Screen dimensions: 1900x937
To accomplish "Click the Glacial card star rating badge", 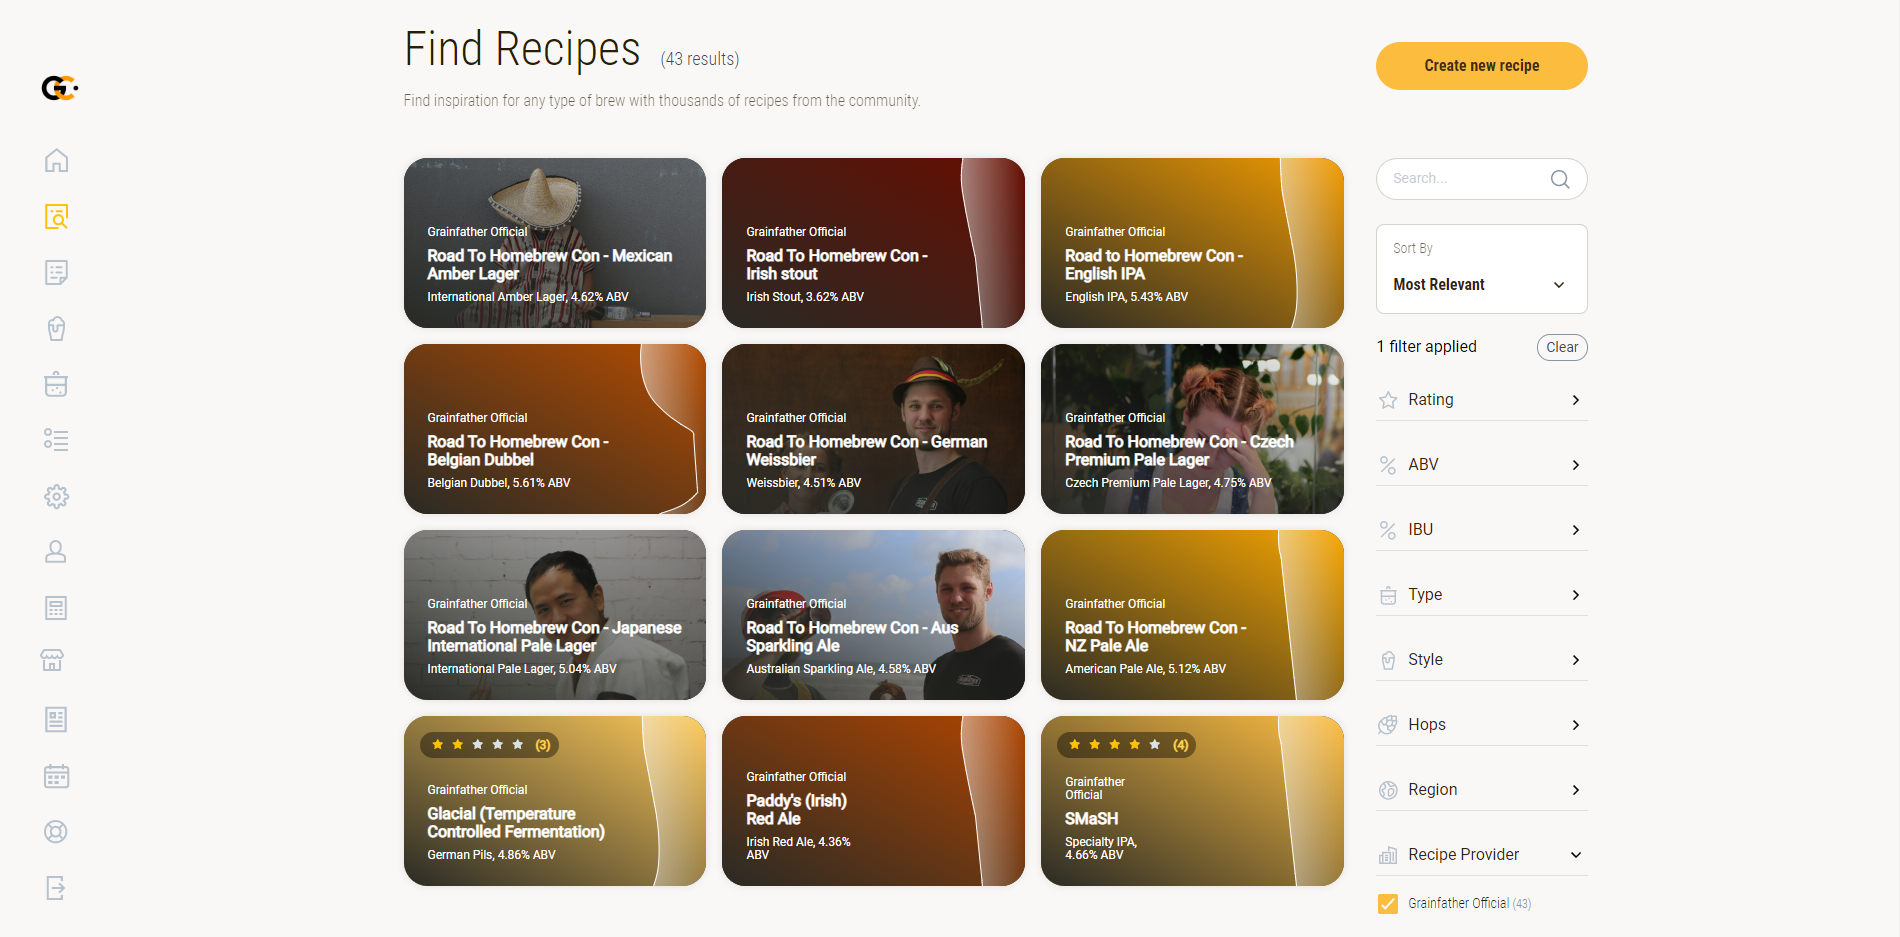I will pos(490,745).
